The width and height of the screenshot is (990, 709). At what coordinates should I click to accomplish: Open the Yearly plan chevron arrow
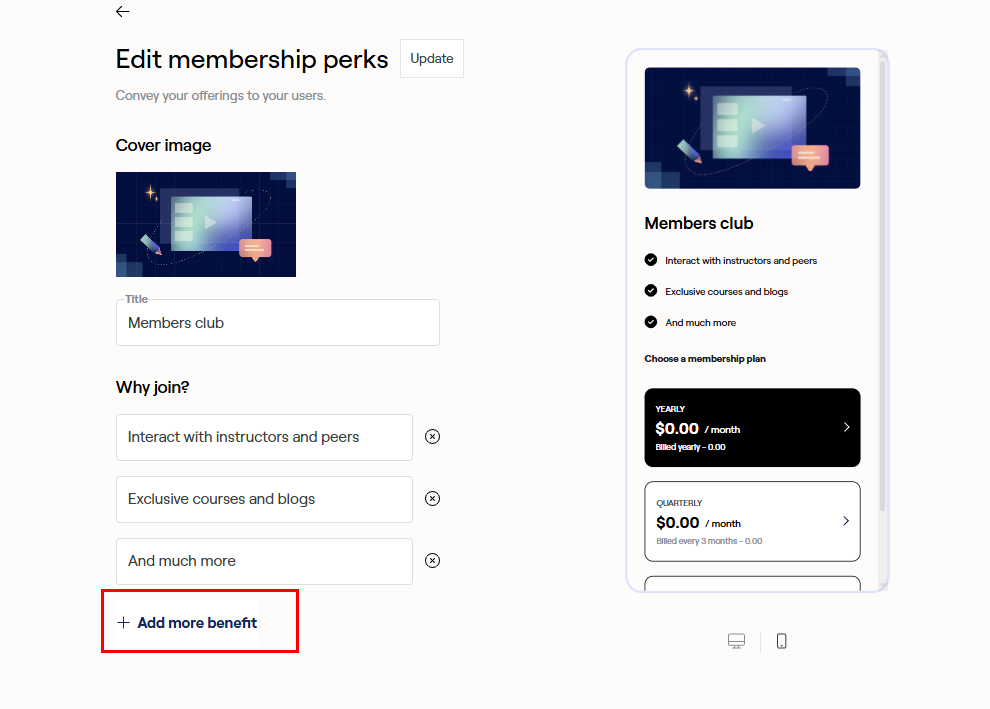click(x=846, y=427)
